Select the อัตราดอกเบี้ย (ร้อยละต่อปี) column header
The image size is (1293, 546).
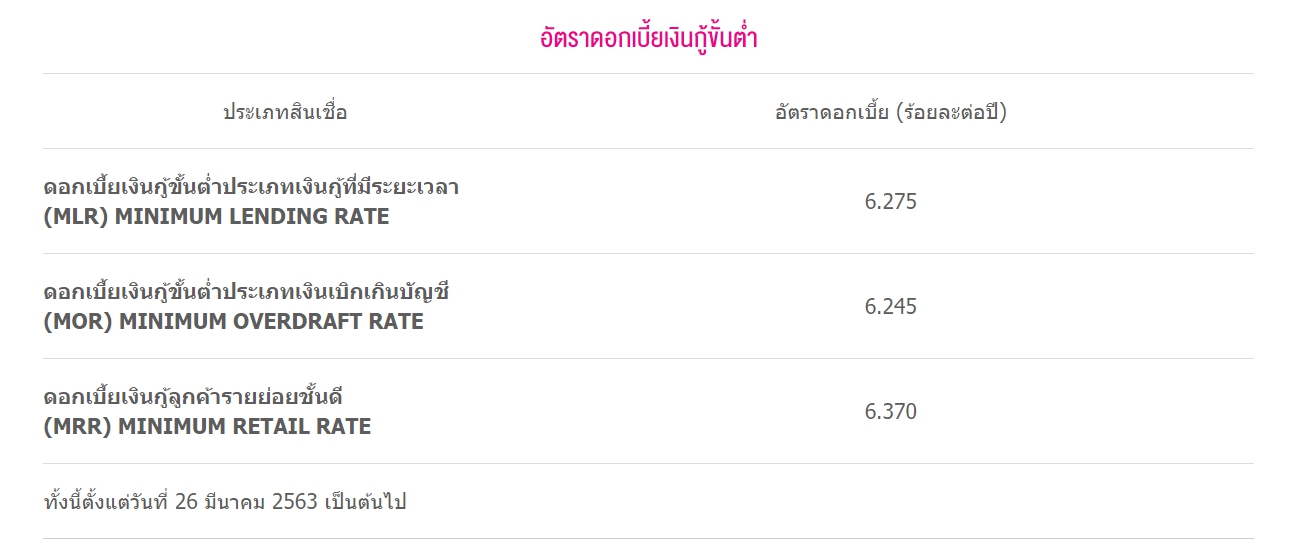(891, 112)
